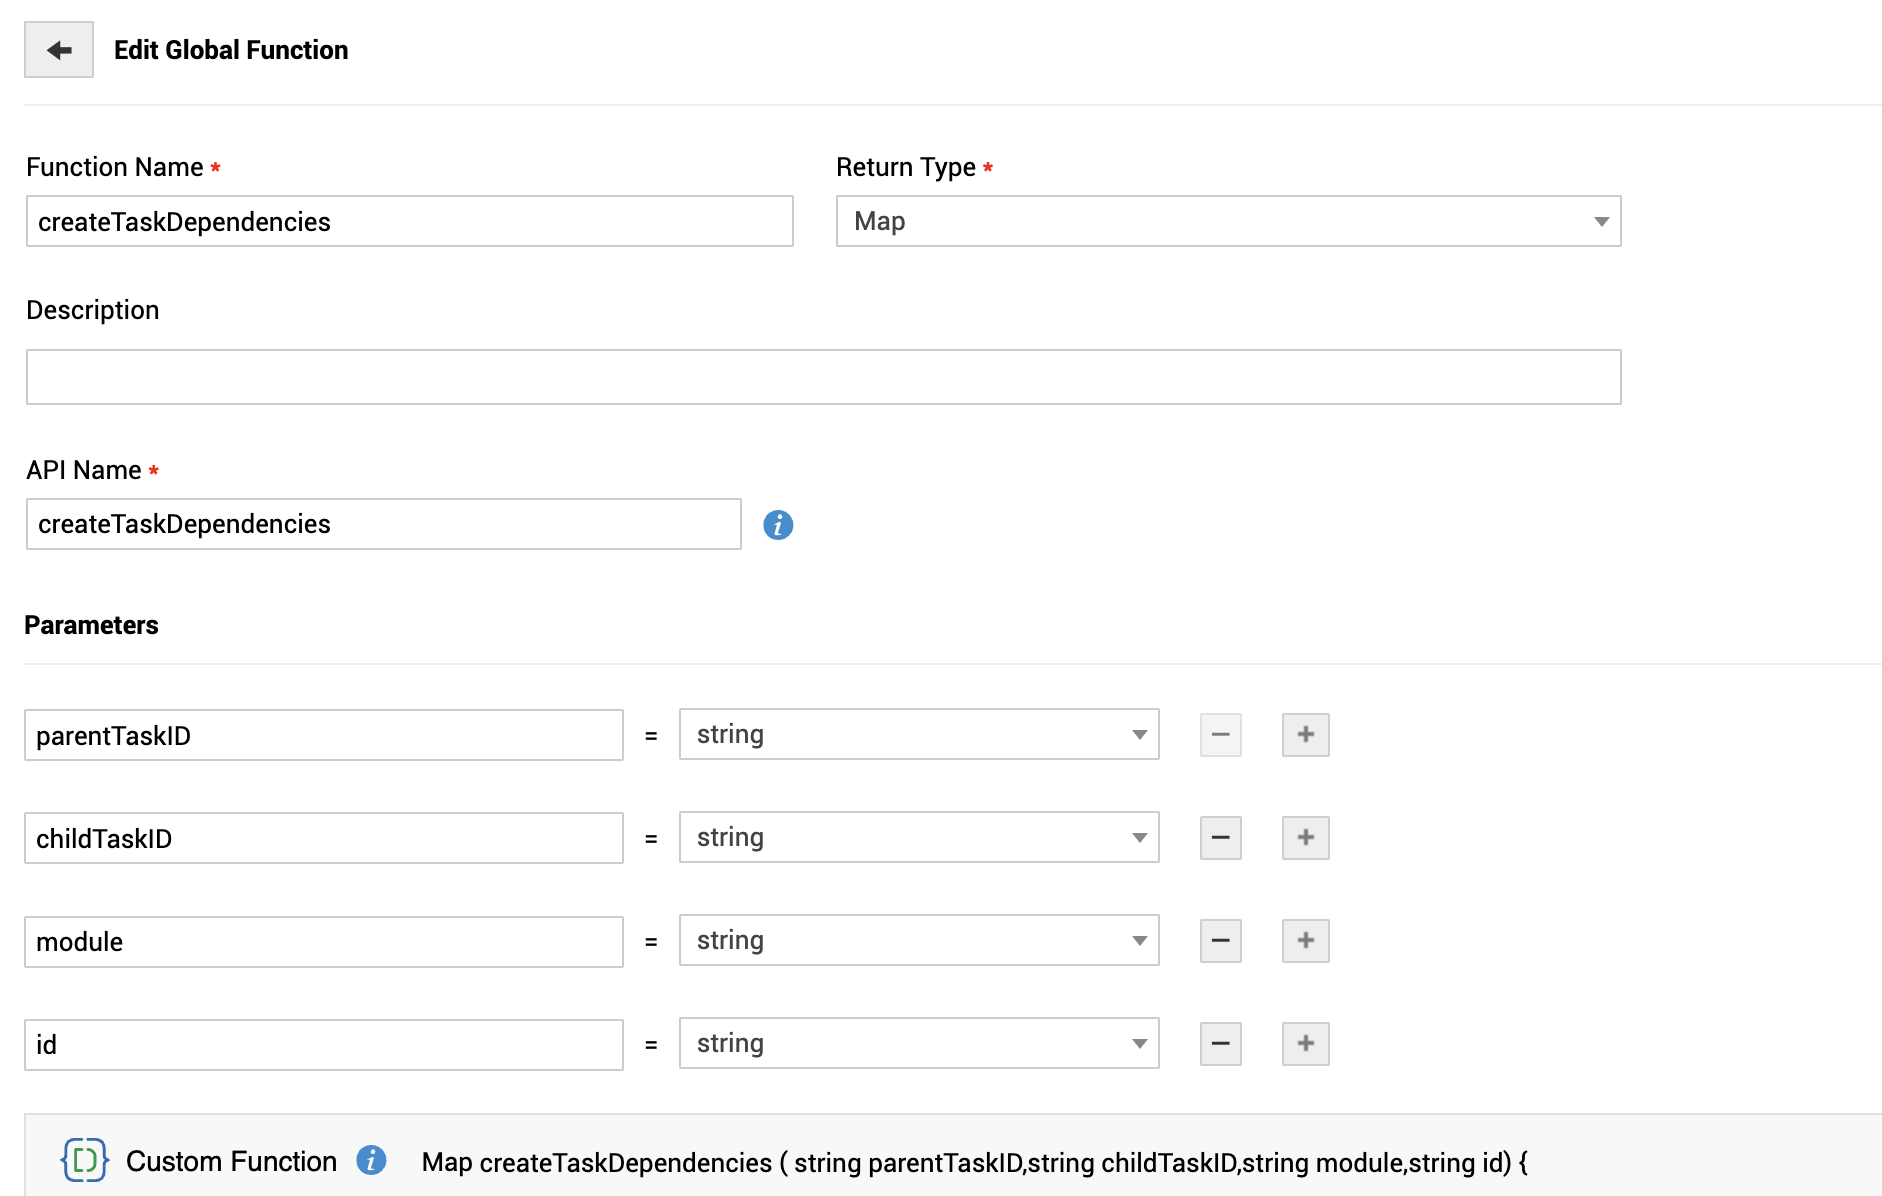Image resolution: width=1882 pixels, height=1196 pixels.
Task: Add a parameter after parentTaskID row
Action: pyautogui.click(x=1305, y=735)
